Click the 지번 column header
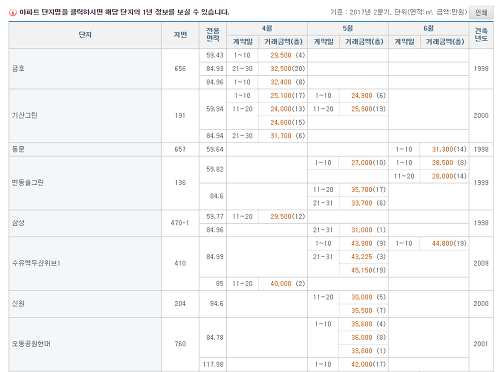This screenshot has height=372, width=500. [x=180, y=35]
